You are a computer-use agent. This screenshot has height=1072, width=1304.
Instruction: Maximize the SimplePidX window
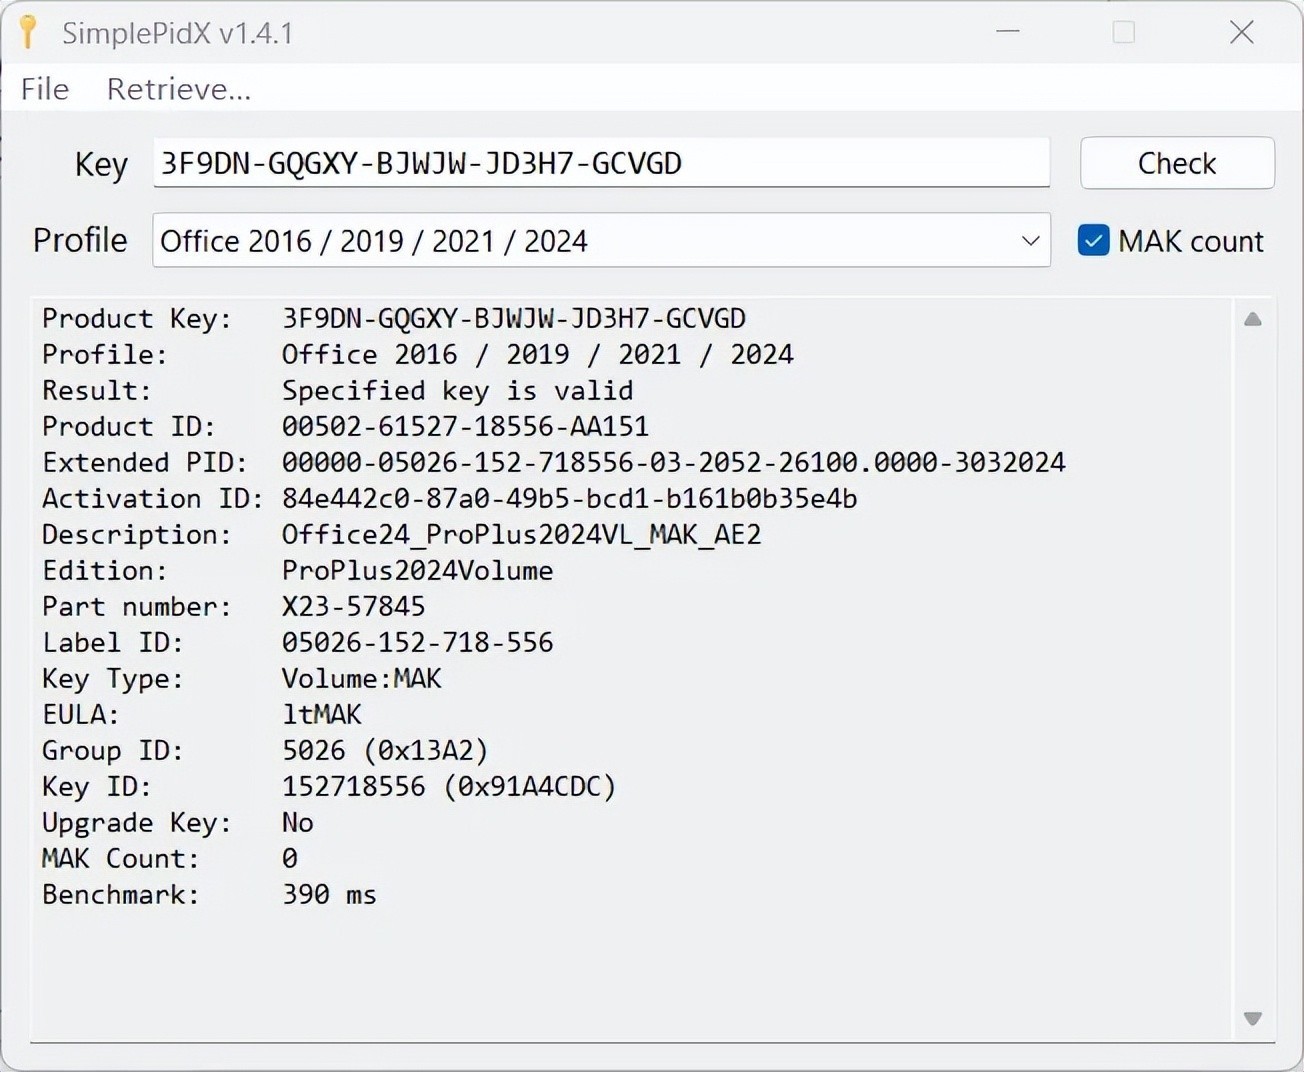1124,32
